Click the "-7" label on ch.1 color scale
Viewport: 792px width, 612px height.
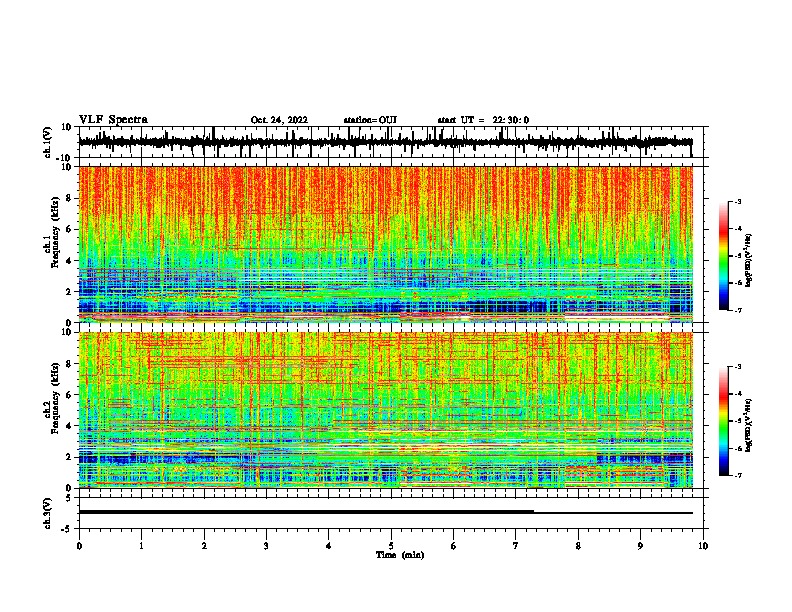[738, 310]
